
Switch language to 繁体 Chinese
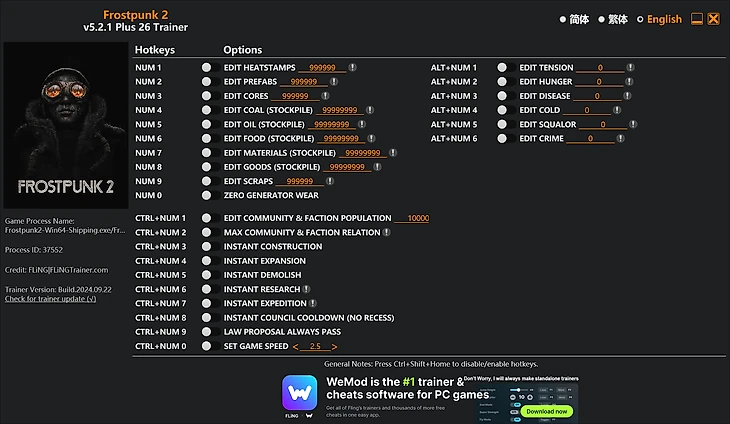pyautogui.click(x=613, y=20)
